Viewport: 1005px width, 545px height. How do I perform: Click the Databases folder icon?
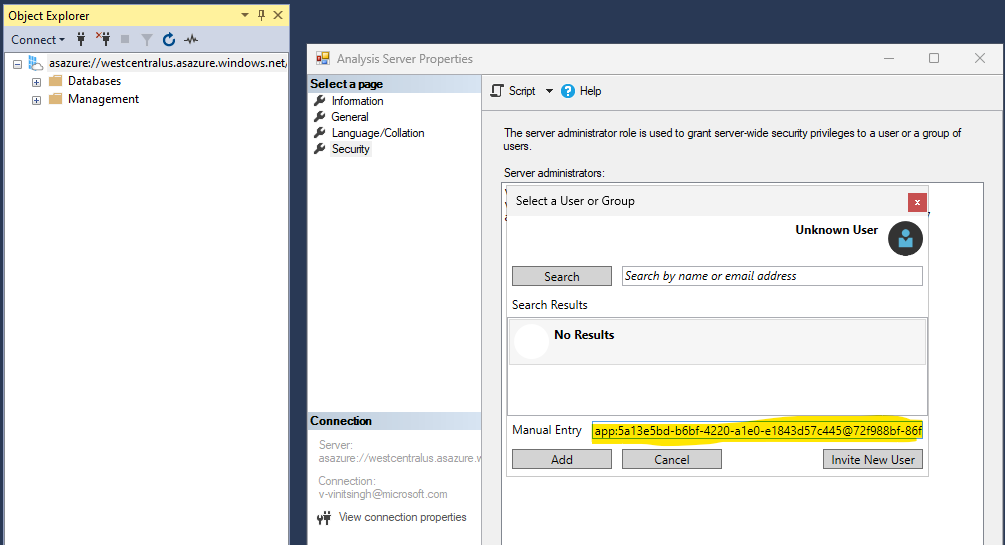point(56,81)
